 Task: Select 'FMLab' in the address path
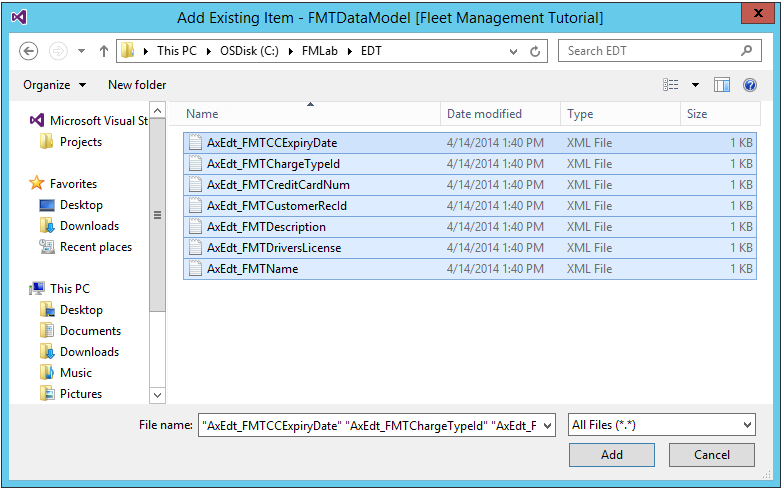click(320, 51)
